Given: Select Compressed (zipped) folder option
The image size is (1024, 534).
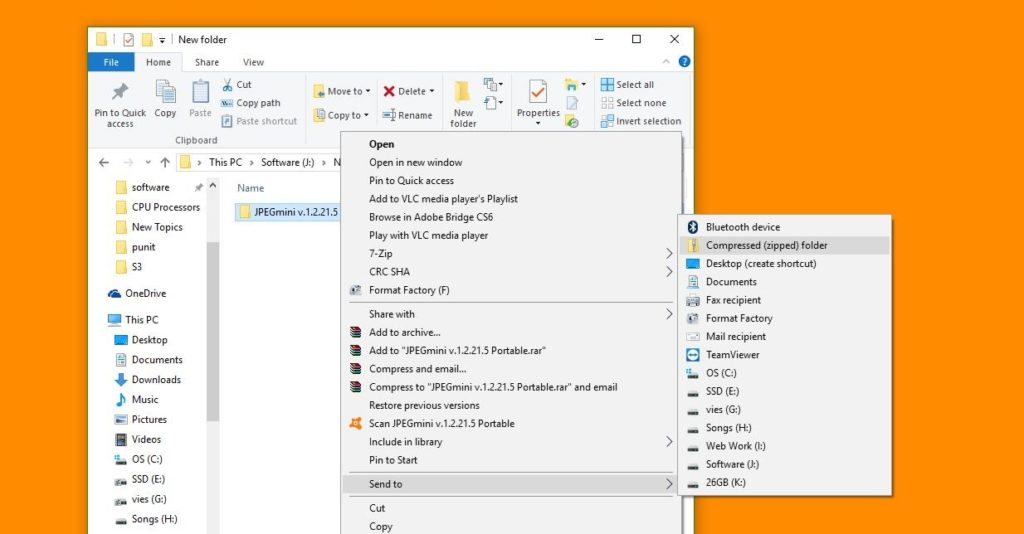Looking at the screenshot, I should tap(766, 245).
